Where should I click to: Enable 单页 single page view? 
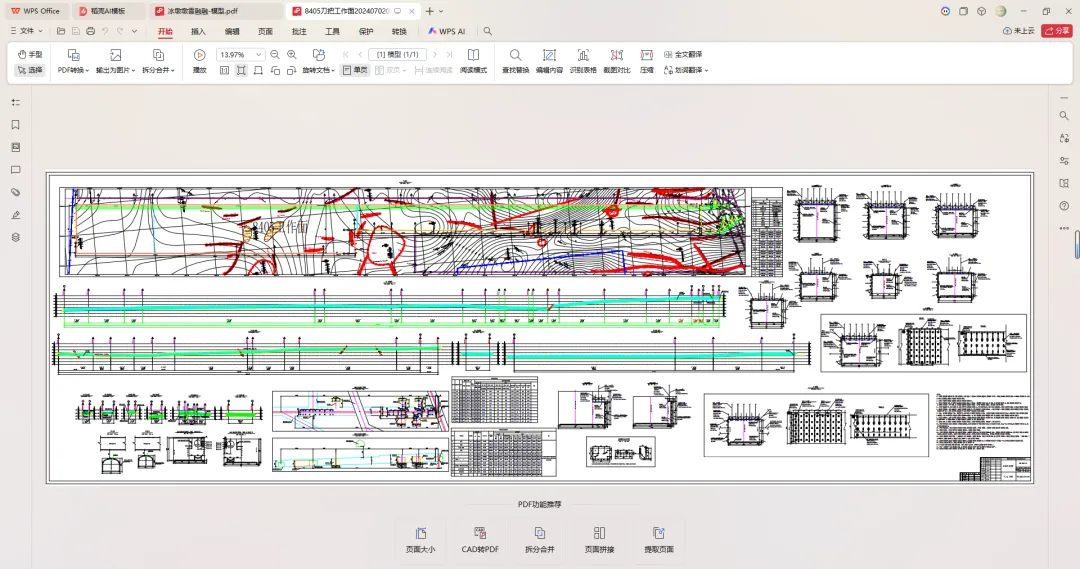(355, 70)
